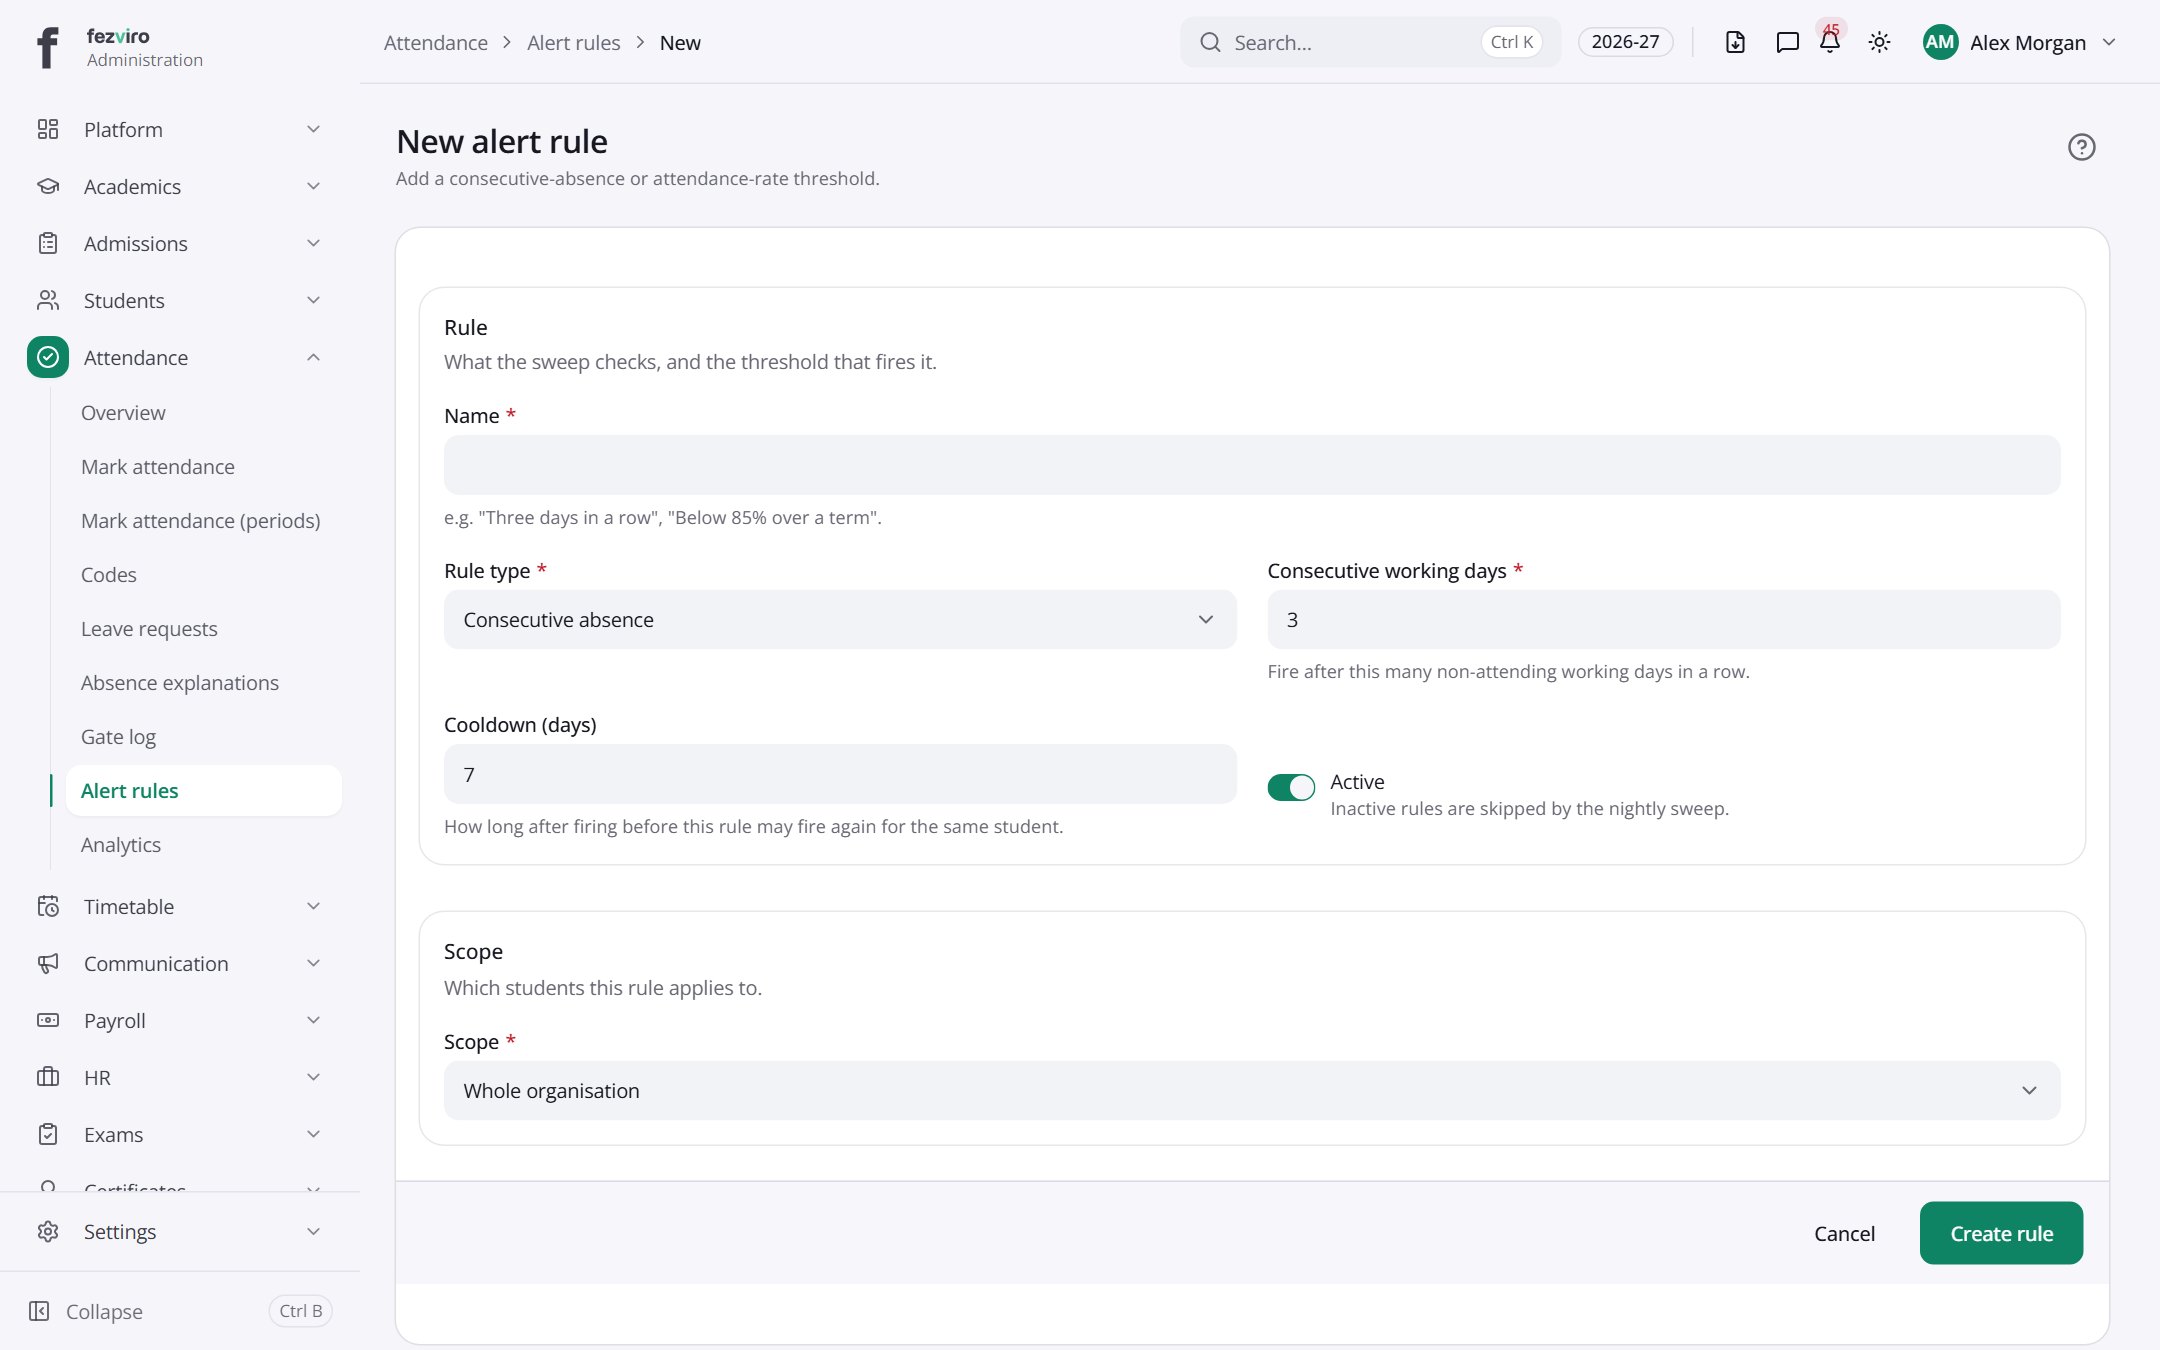Click the Academics graduation cap icon
Screen dimensions: 2160x1350
pos(48,186)
